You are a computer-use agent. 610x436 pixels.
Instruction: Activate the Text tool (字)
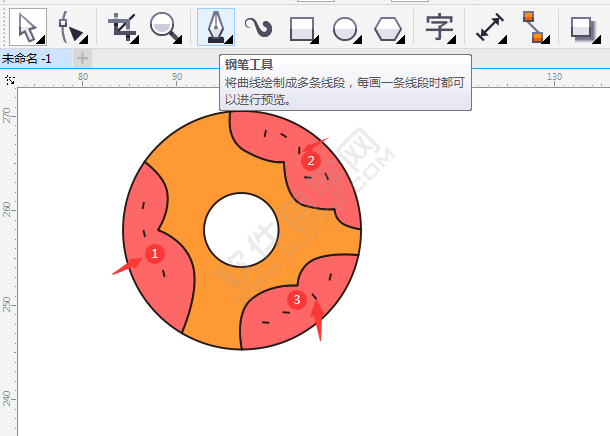point(439,26)
